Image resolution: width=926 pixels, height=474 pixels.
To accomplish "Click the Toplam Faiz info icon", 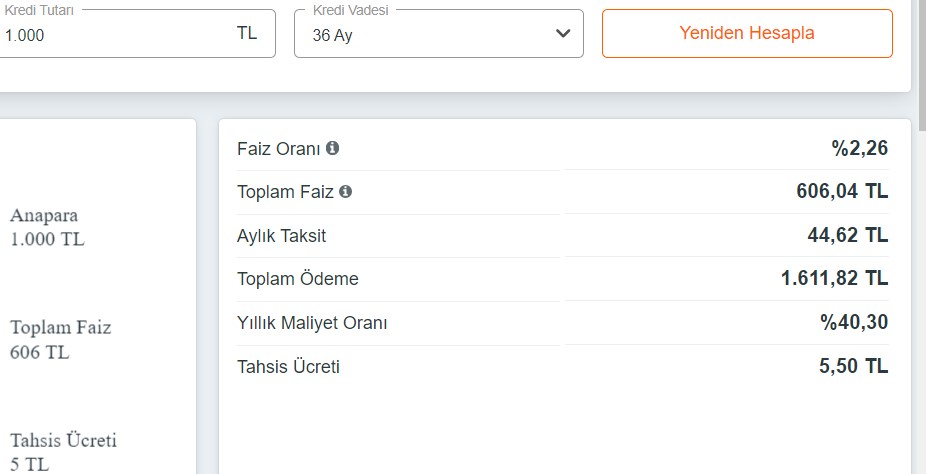I will 345,191.
